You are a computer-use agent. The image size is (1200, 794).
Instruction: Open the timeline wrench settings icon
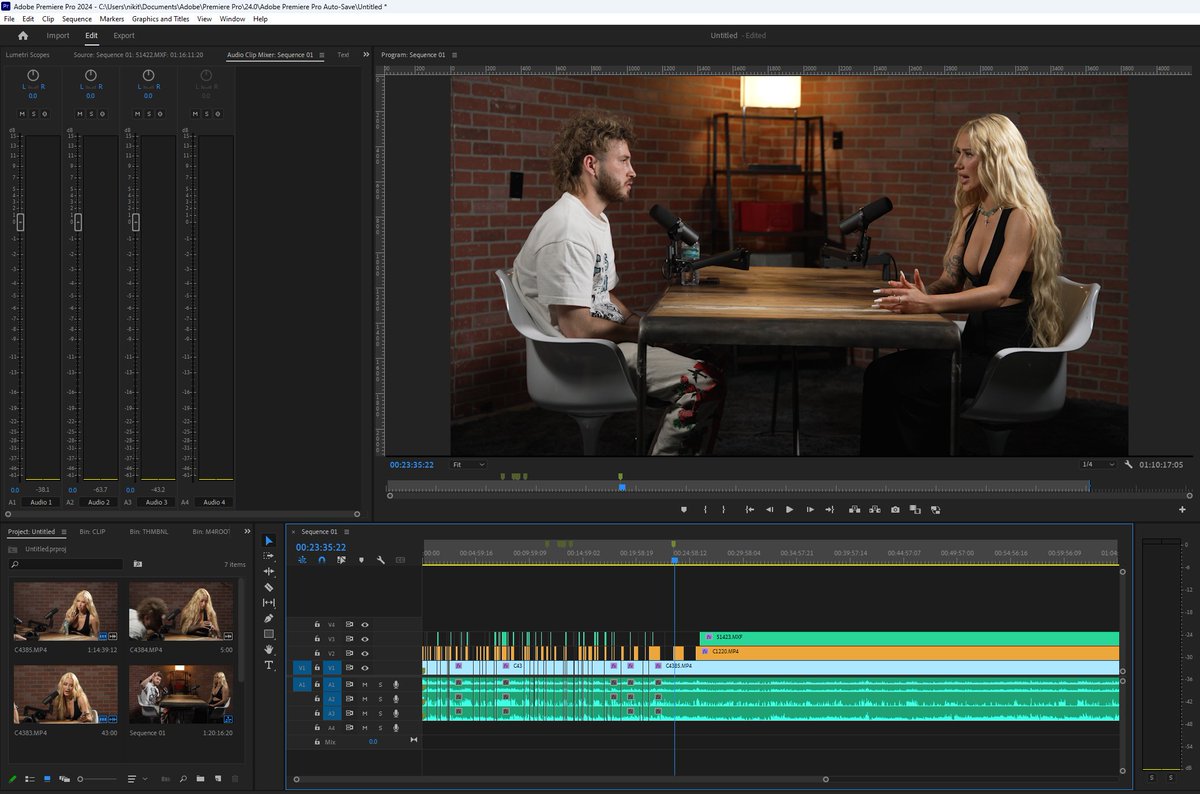point(380,560)
